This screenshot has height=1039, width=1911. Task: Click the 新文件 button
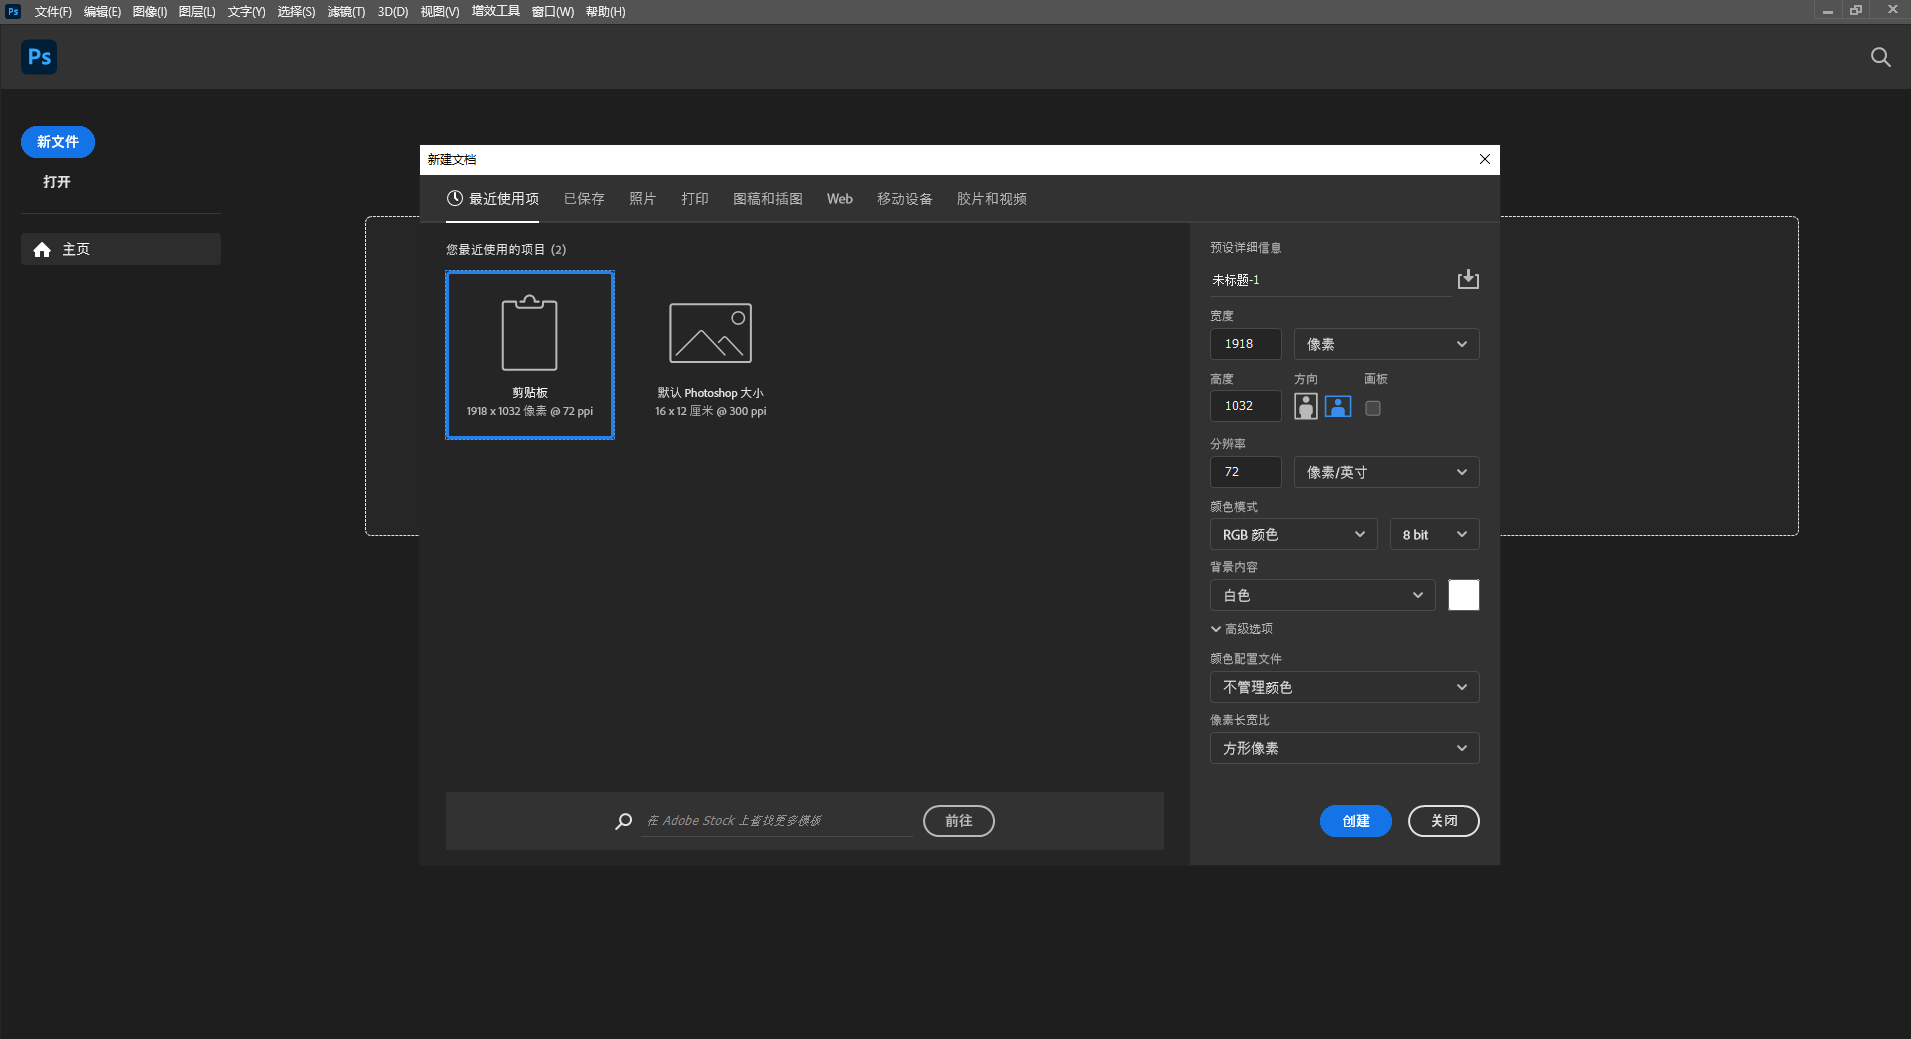point(57,141)
